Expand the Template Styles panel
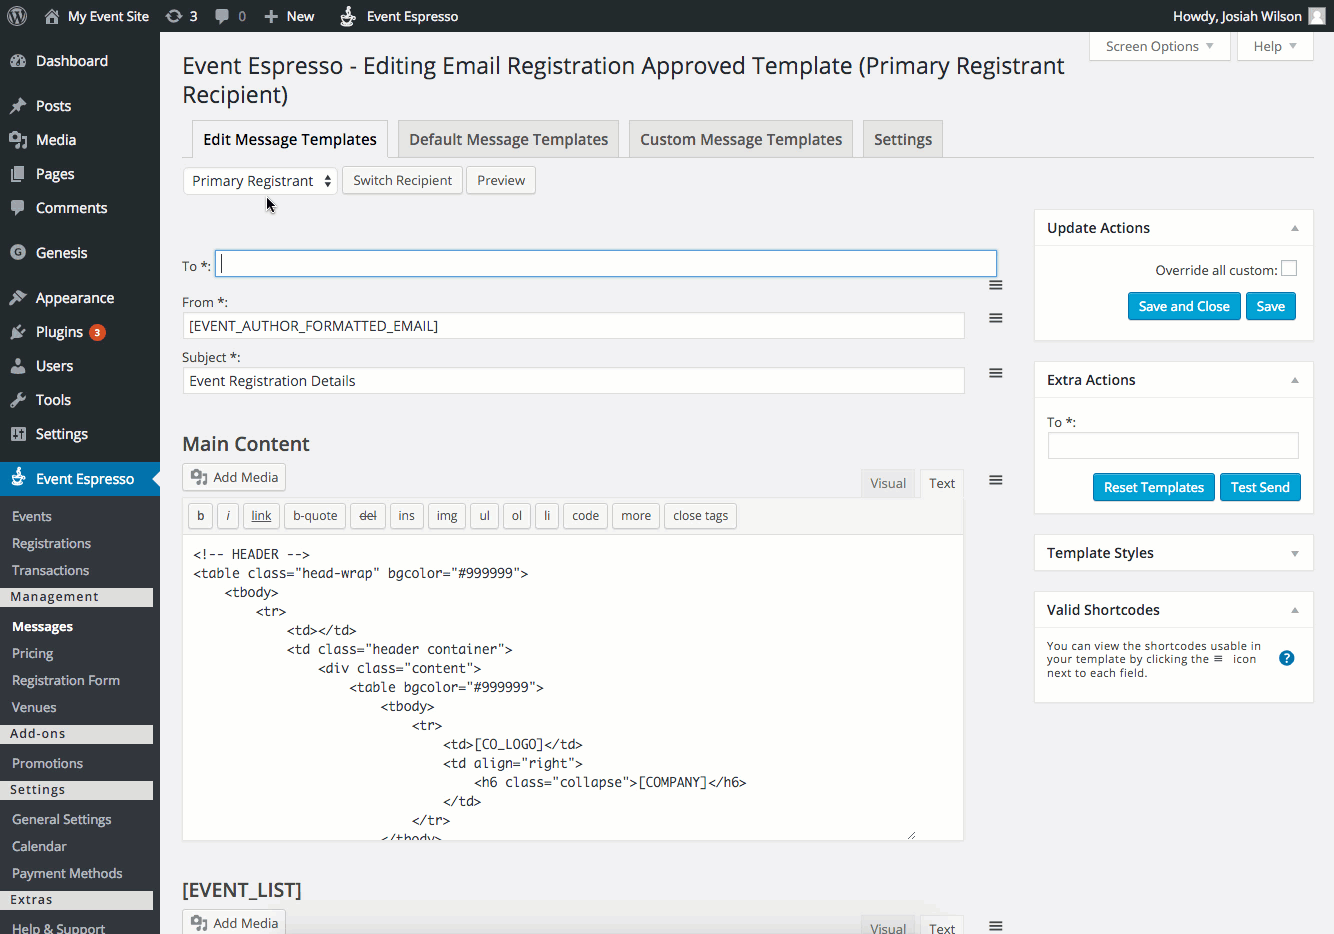Screen dimensions: 1334x934 pos(1294,553)
